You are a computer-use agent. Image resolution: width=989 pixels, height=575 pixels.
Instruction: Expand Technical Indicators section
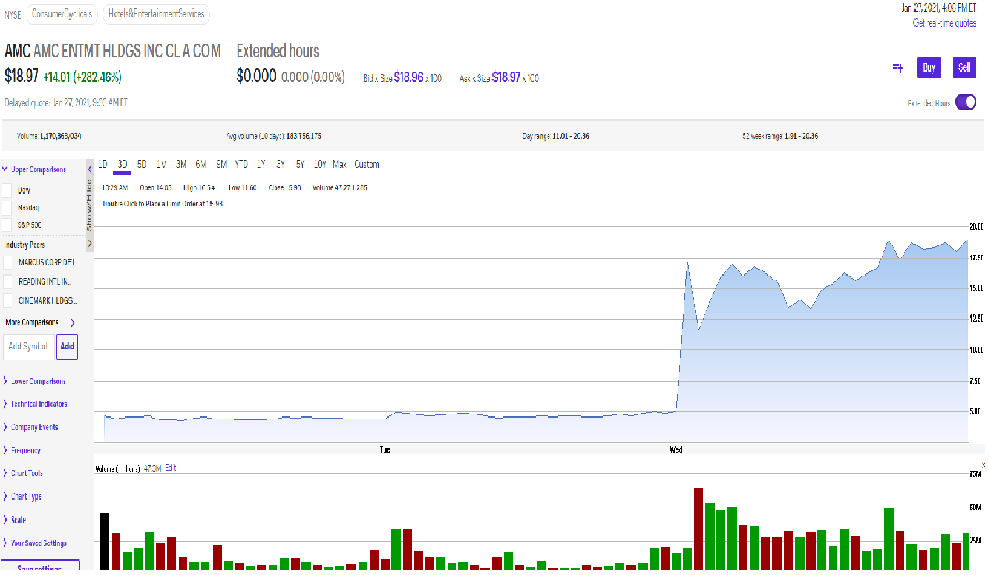point(36,404)
